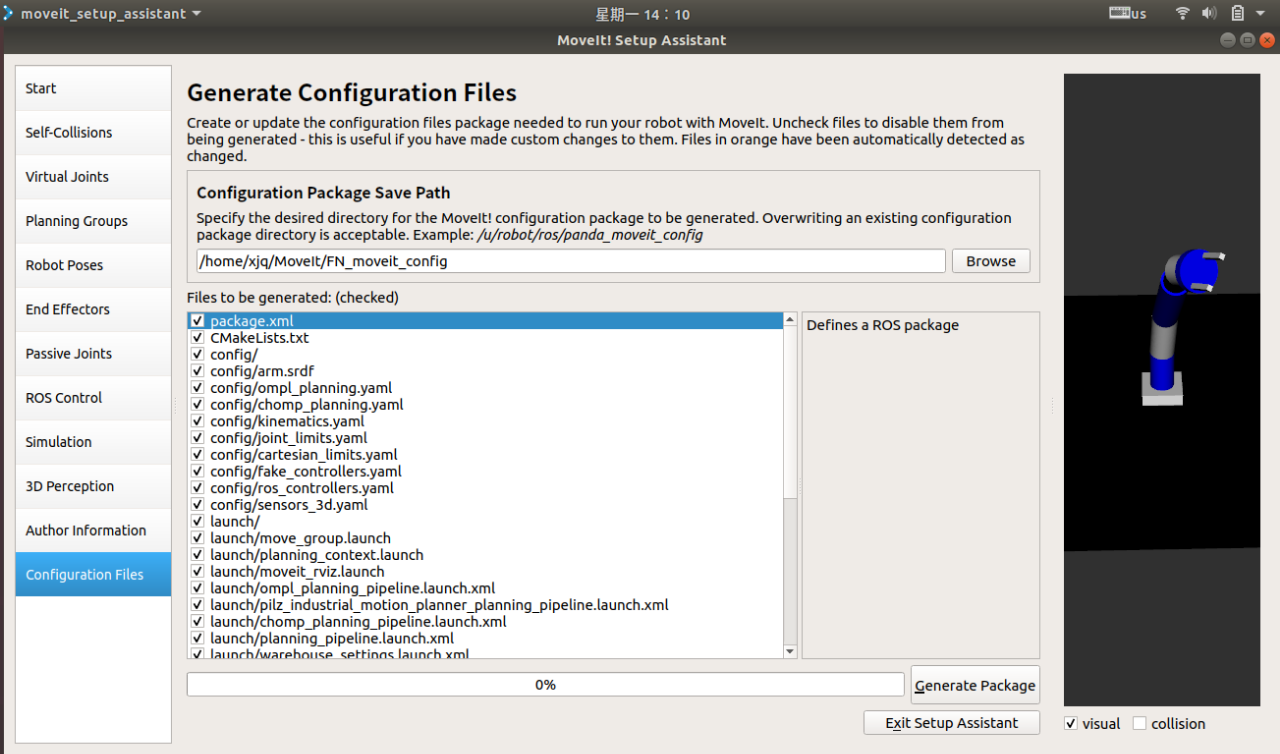Open the End Effectors page
This screenshot has height=754, width=1280.
click(x=93, y=309)
